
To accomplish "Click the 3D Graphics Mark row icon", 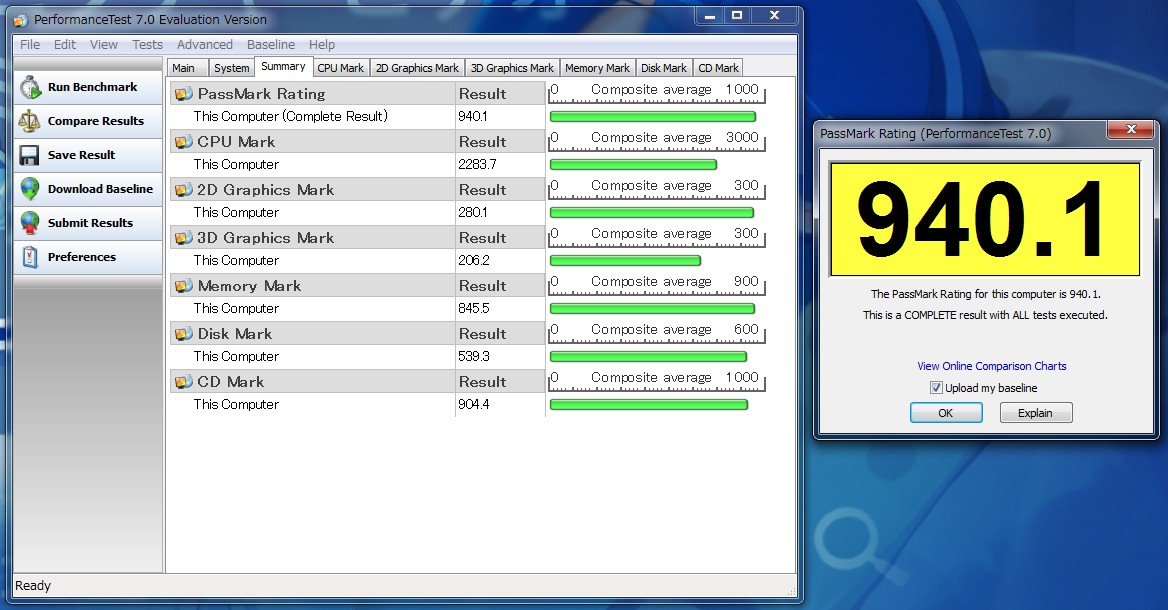I will [x=183, y=238].
